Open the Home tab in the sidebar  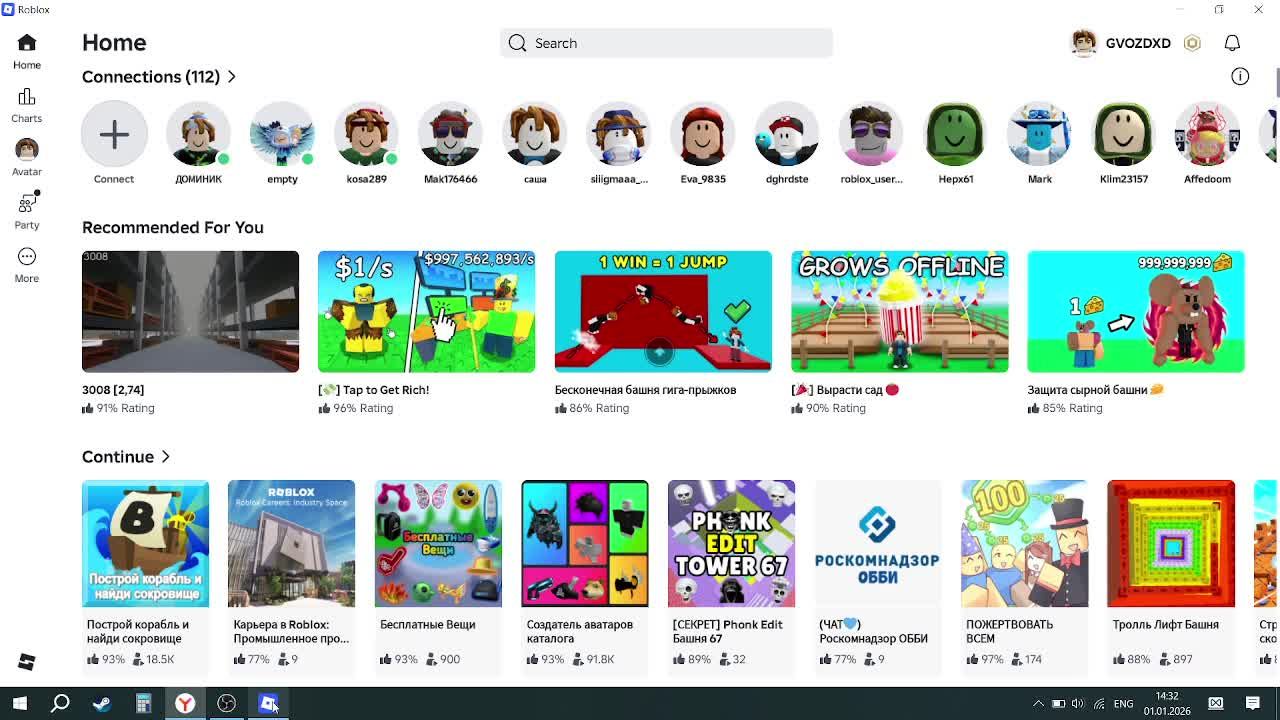point(27,51)
